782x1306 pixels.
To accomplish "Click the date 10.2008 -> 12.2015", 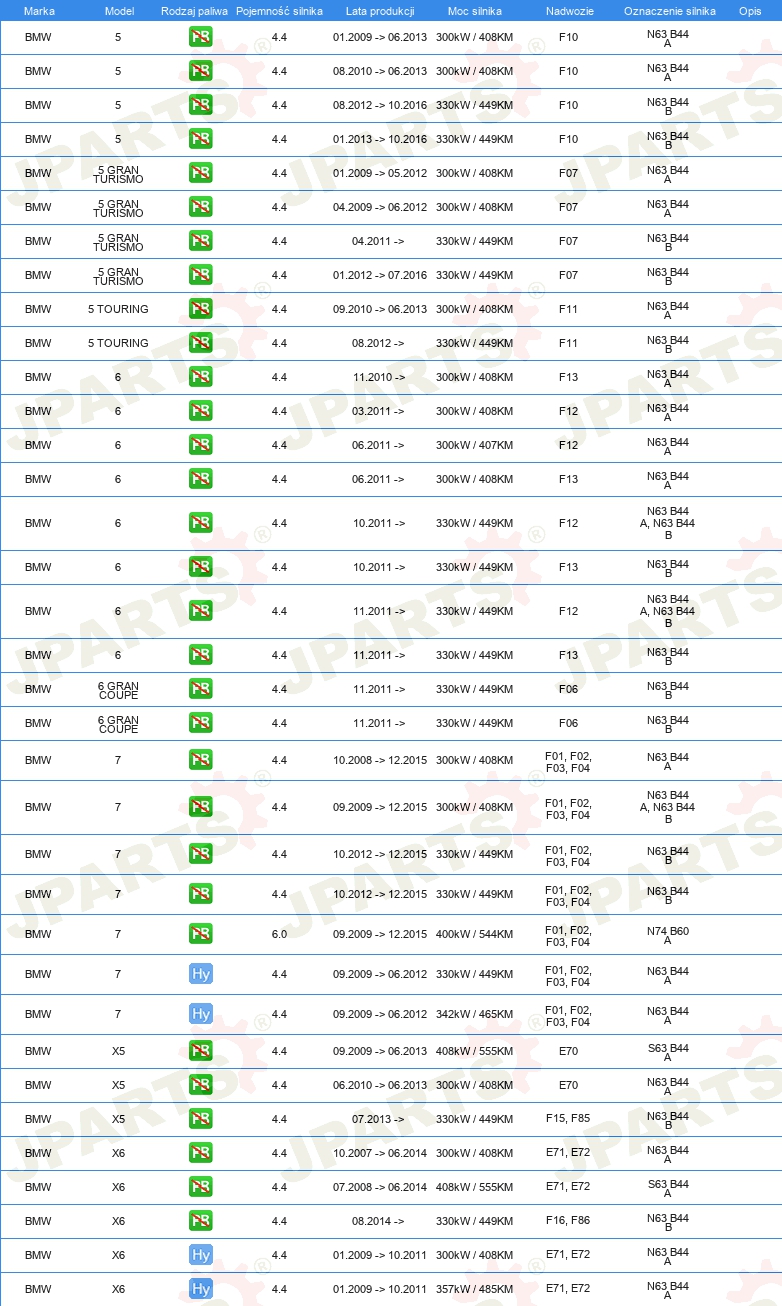I will click(x=379, y=760).
